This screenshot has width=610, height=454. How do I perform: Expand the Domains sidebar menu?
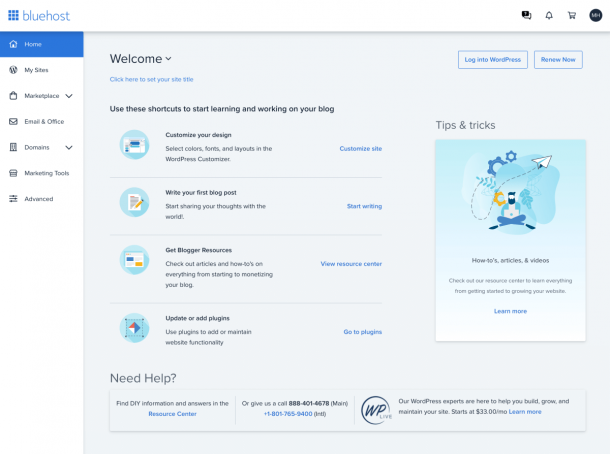point(68,147)
